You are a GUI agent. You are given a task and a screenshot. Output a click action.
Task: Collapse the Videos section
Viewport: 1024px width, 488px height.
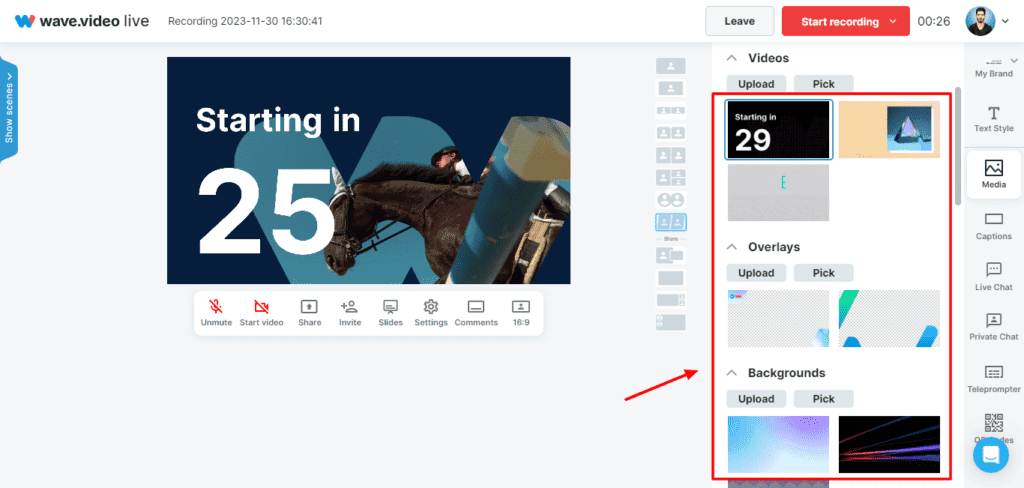(732, 58)
